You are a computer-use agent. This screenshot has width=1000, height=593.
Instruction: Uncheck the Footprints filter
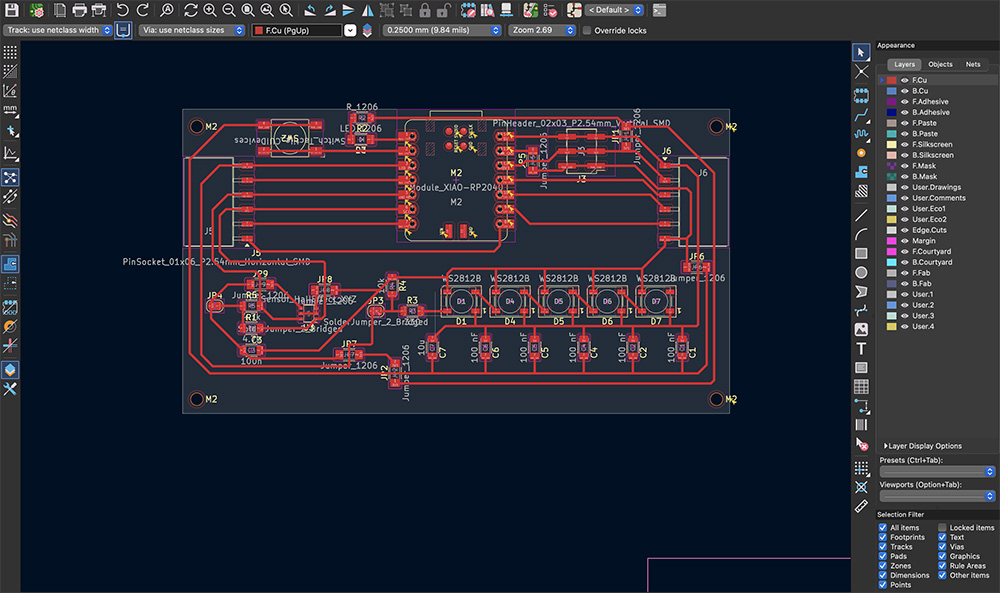tap(883, 537)
